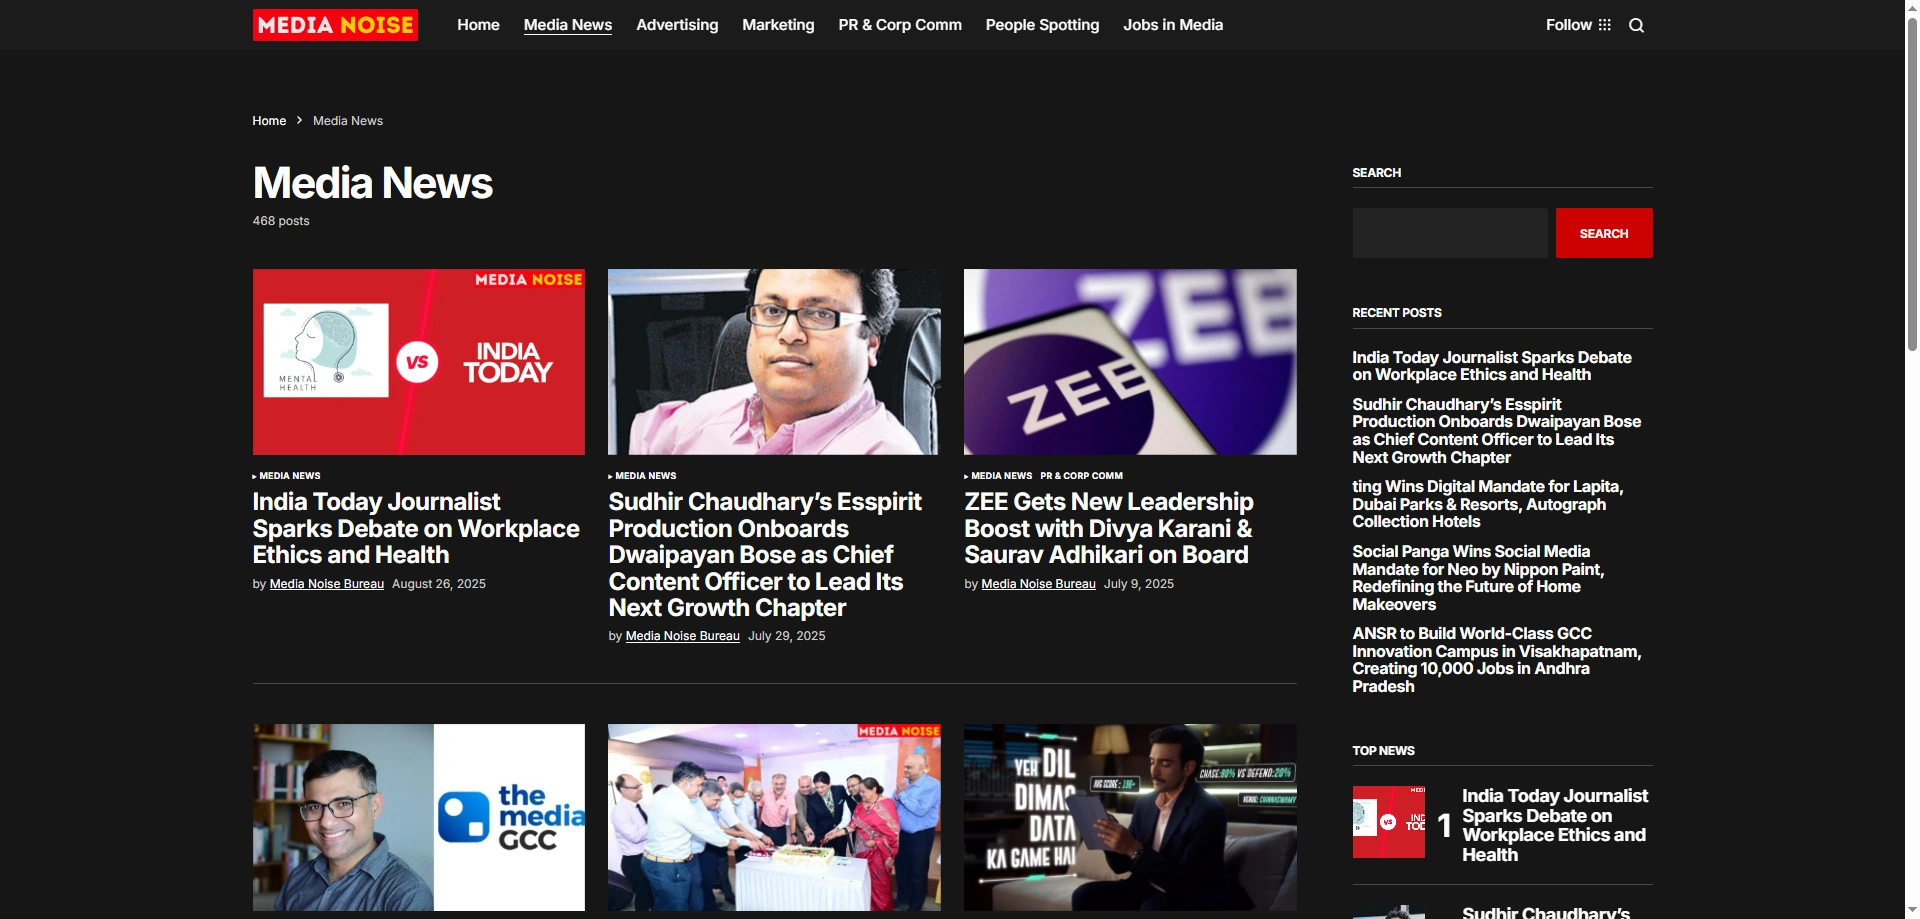
Task: Select Media News in top navigation
Action: (x=568, y=25)
